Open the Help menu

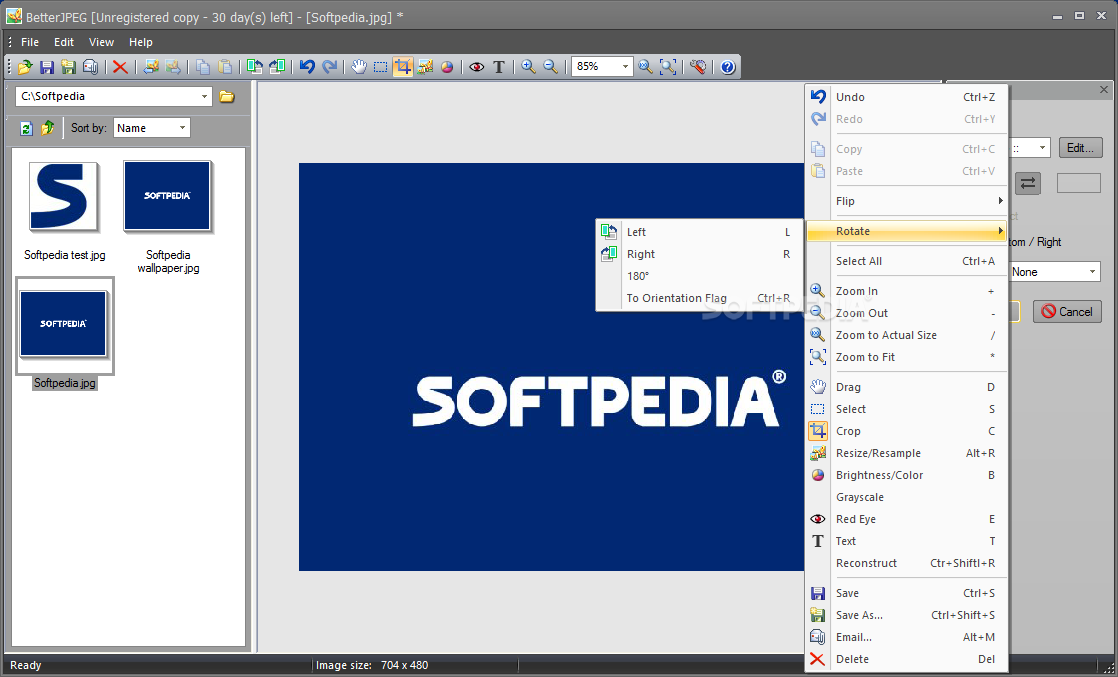point(140,42)
